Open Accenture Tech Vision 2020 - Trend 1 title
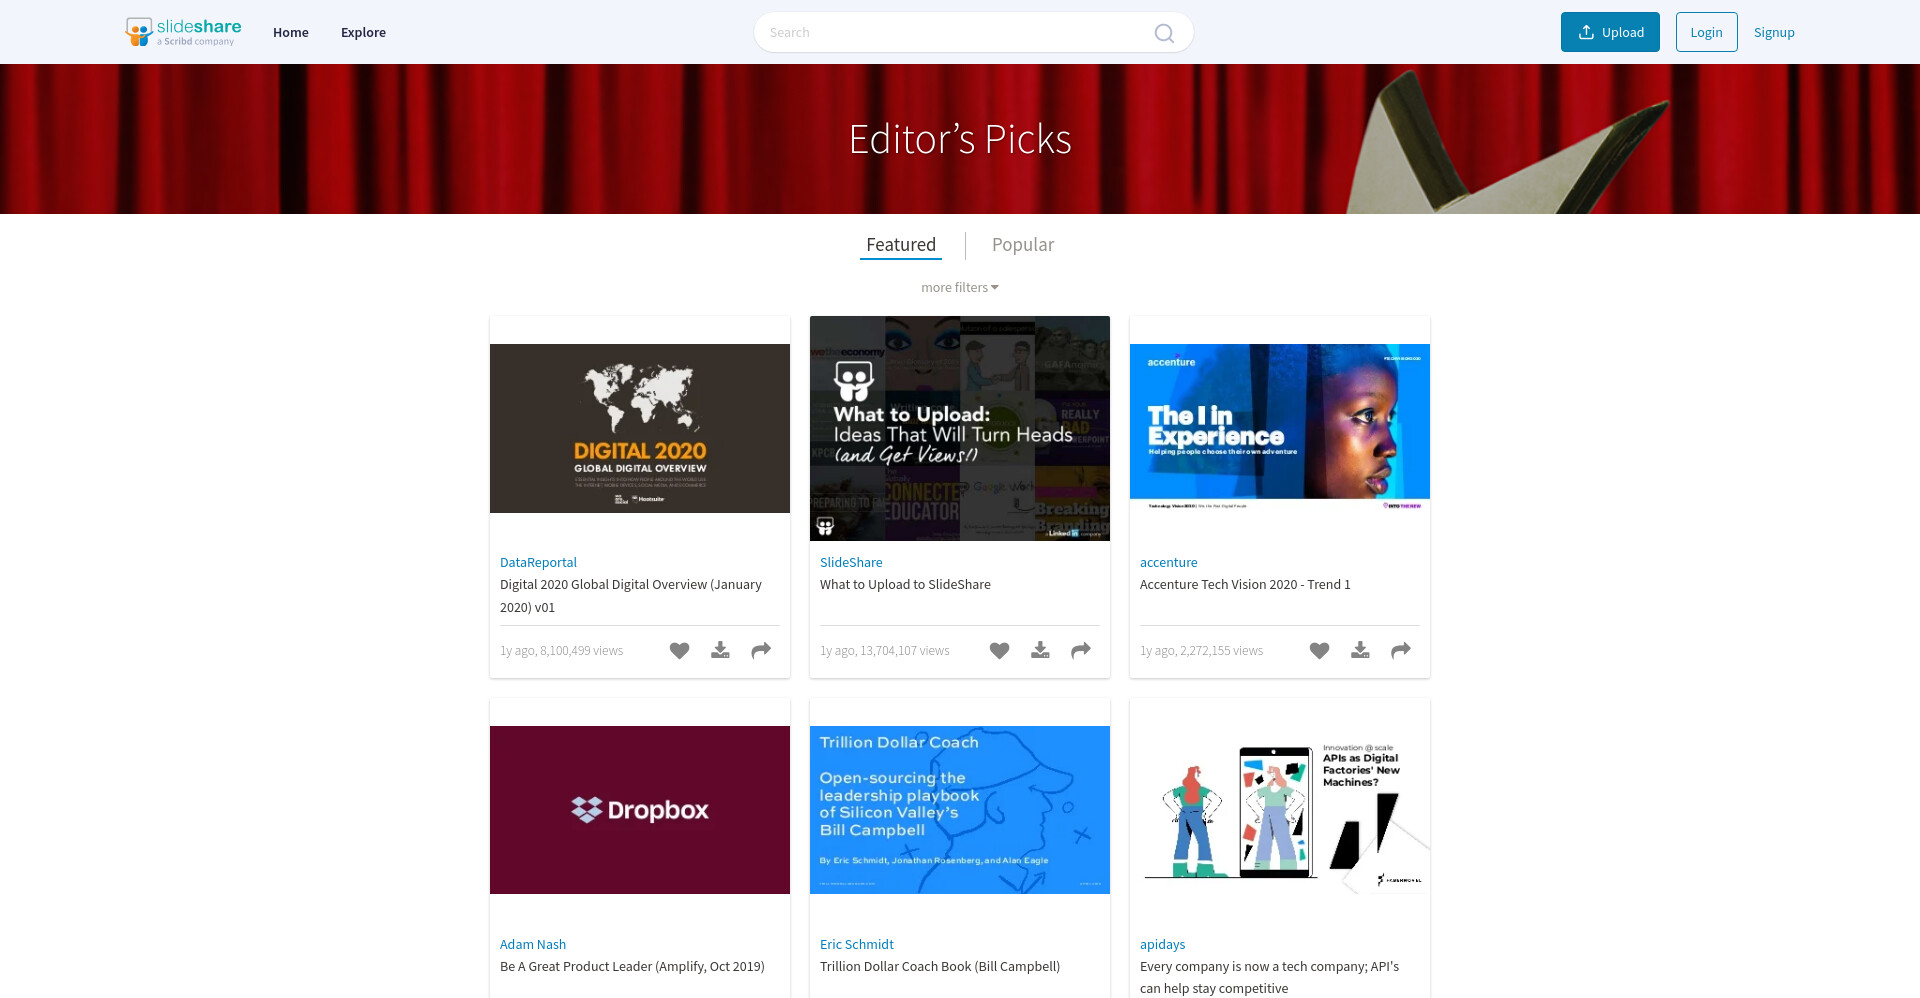 point(1245,584)
